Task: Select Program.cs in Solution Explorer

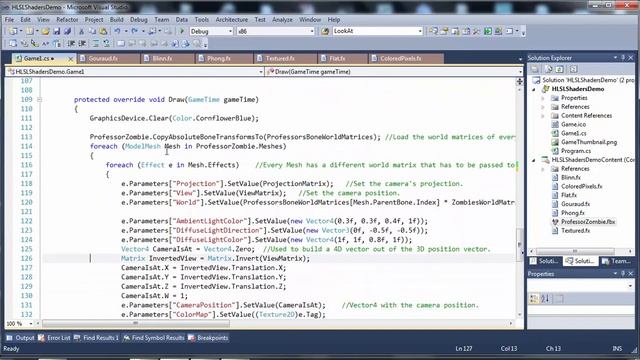Action: (576, 151)
